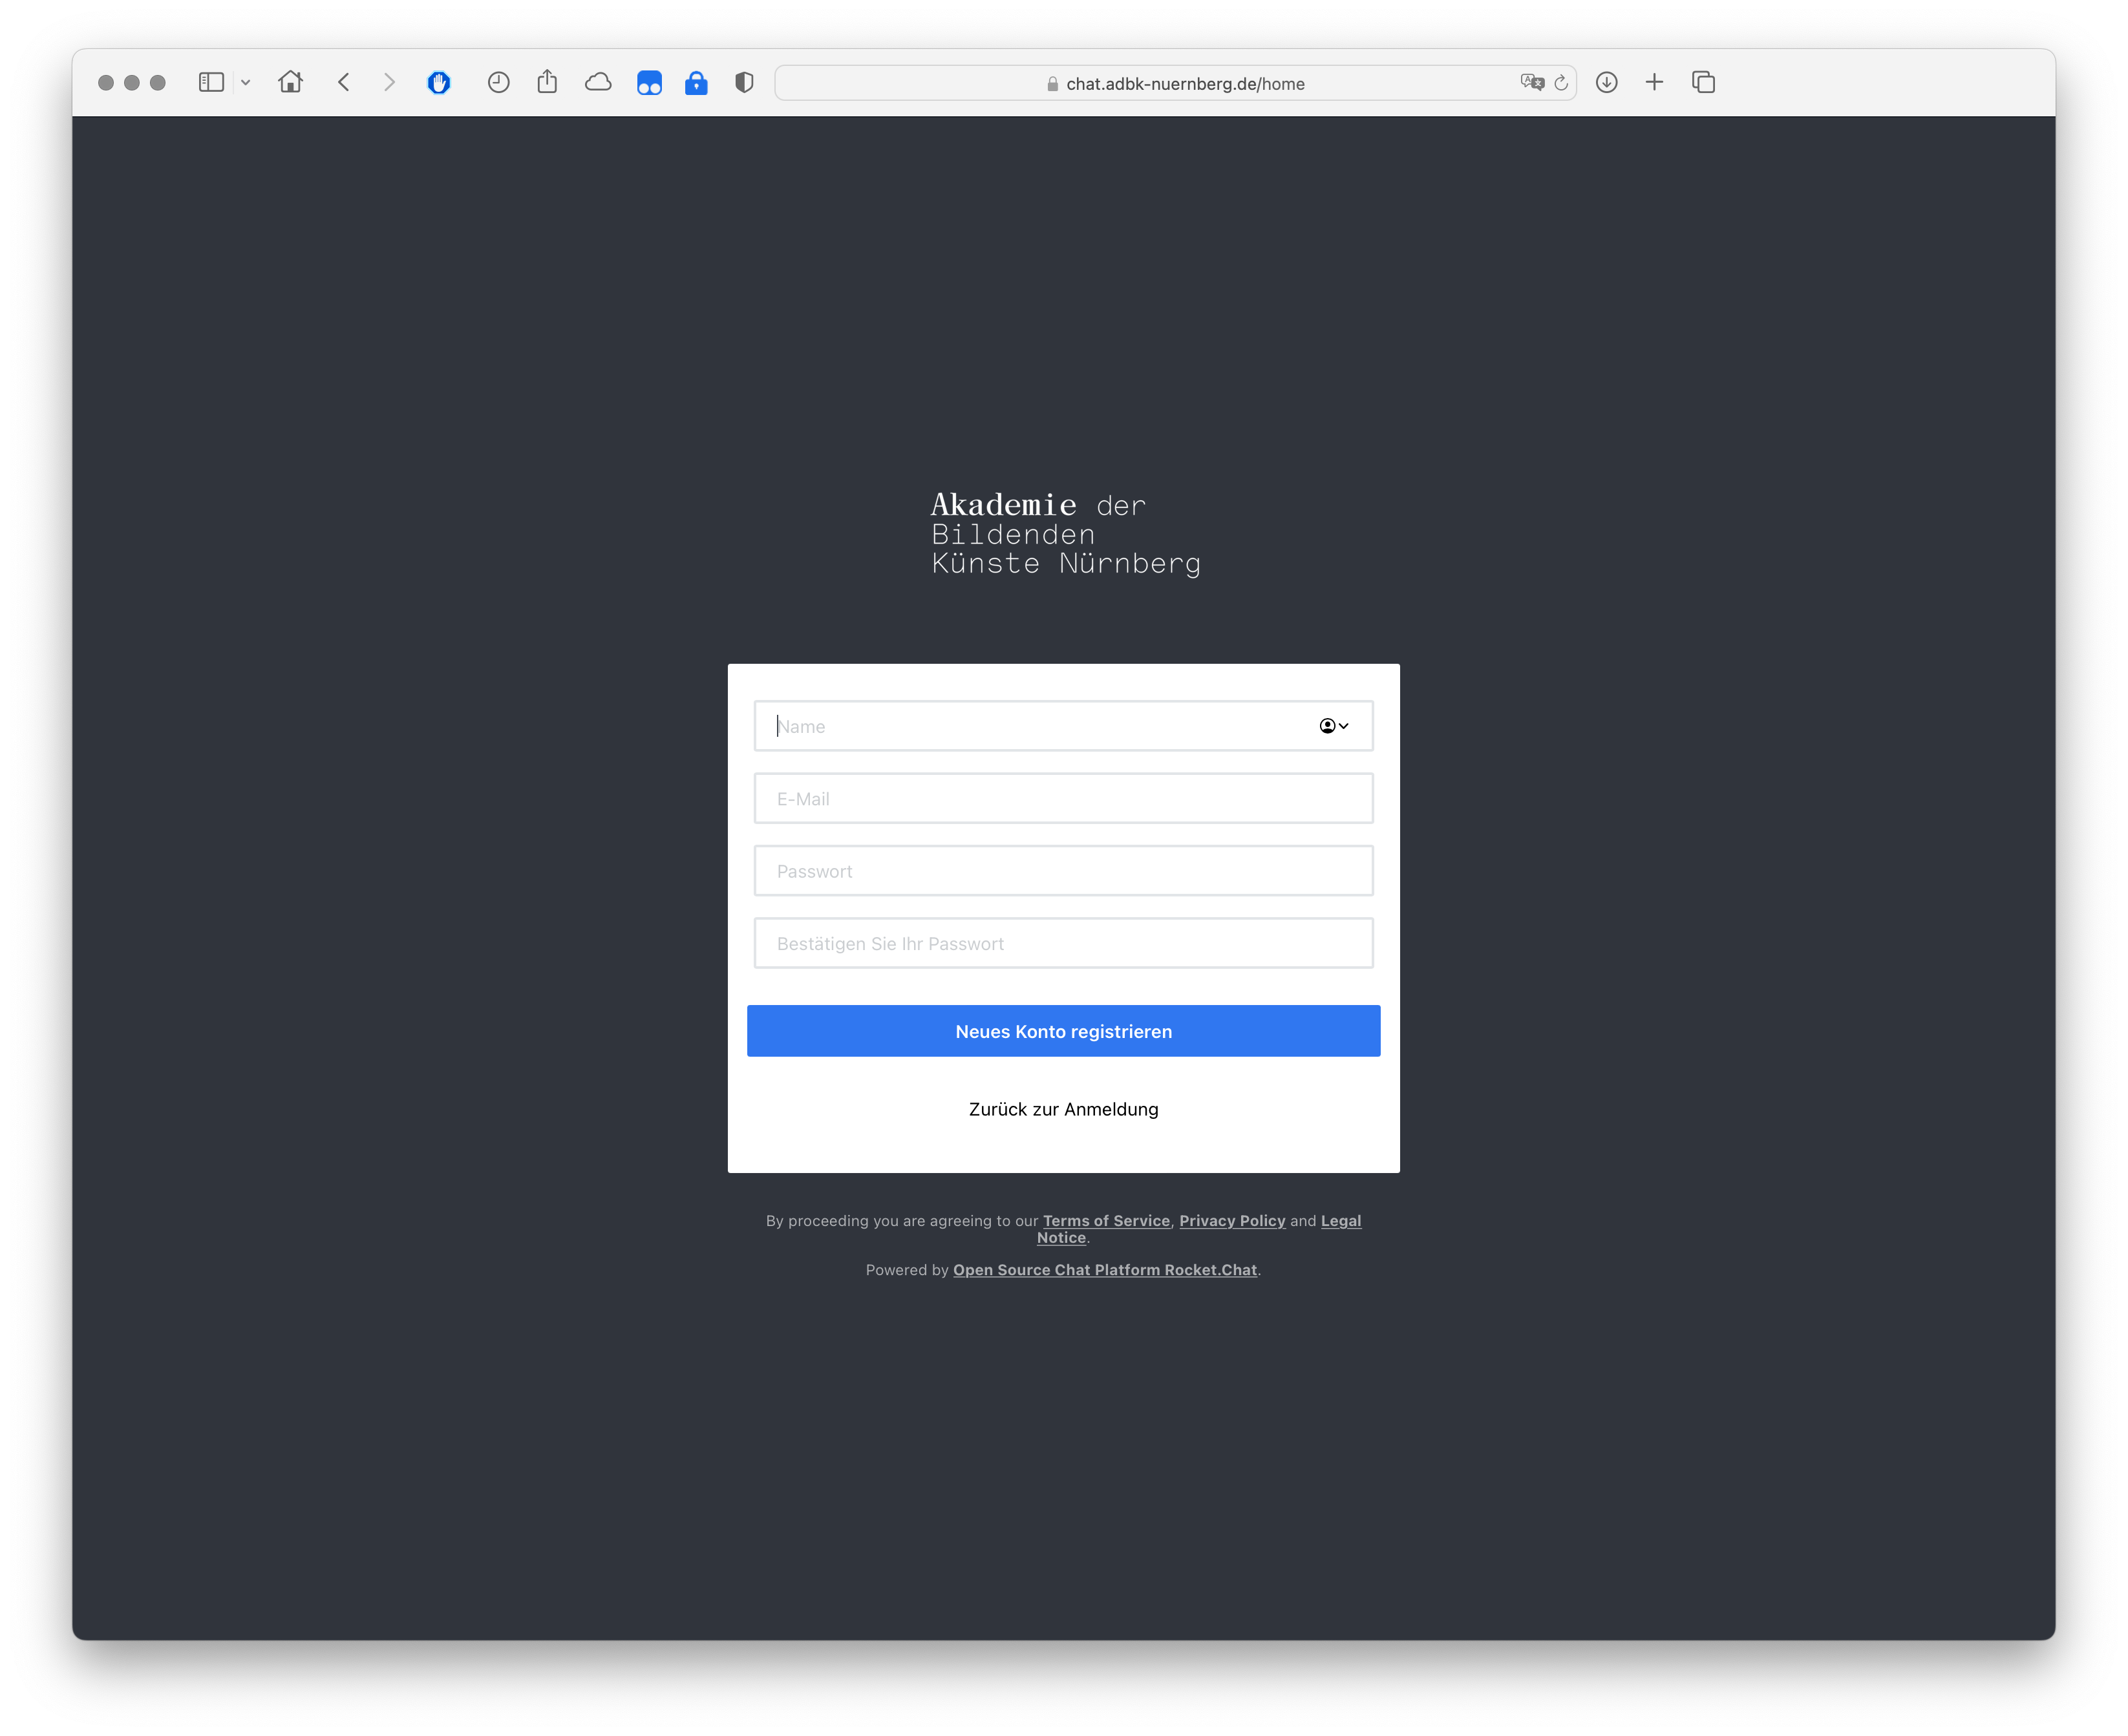Viewport: 2128px width, 1736px height.
Task: Open the contact autofill dropdown in Name field
Action: (1334, 726)
